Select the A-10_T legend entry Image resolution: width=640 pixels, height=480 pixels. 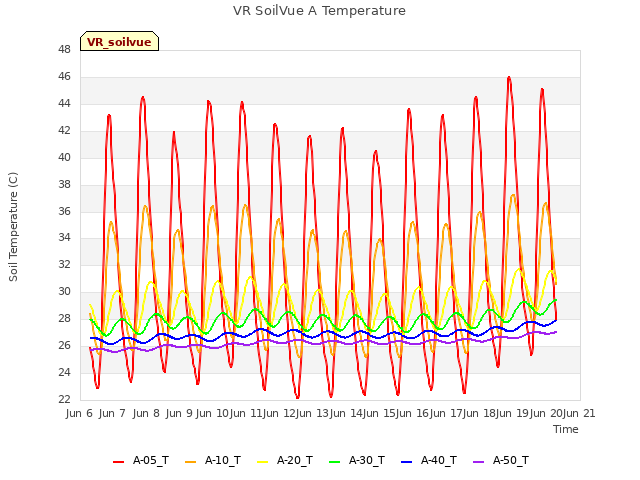(213, 460)
